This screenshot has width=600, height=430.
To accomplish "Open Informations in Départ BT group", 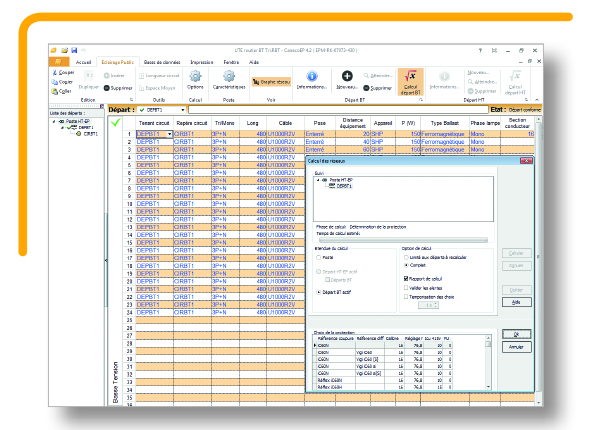I will pyautogui.click(x=312, y=76).
